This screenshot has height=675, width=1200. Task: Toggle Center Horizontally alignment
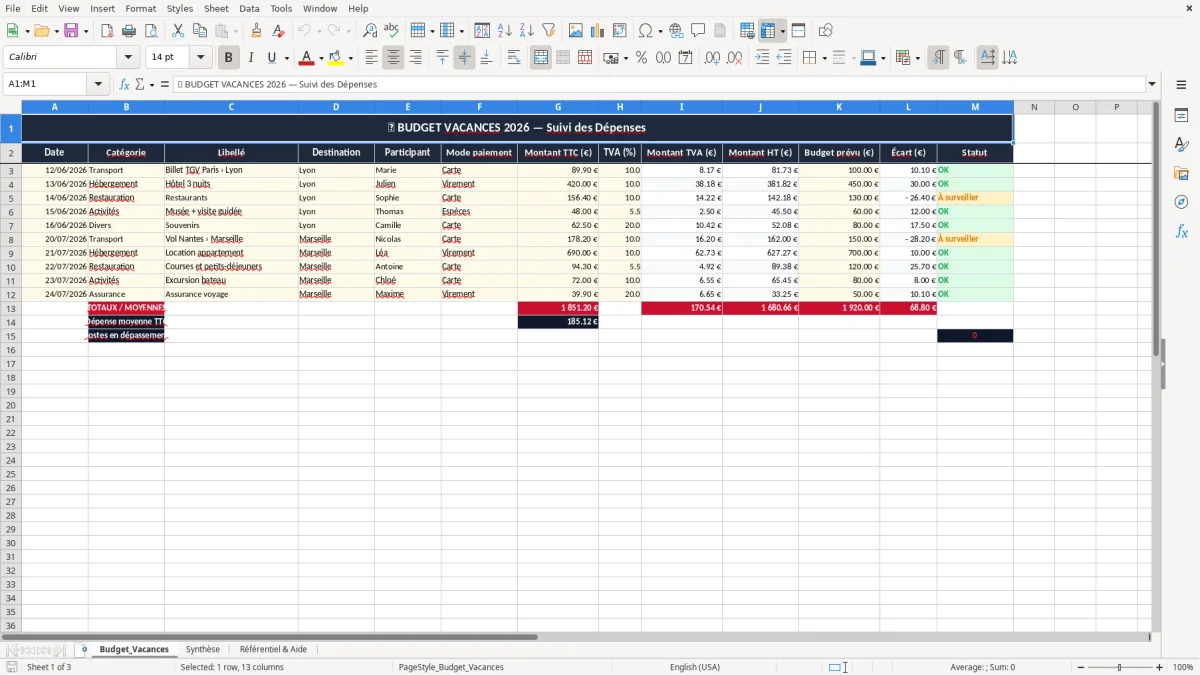[393, 58]
